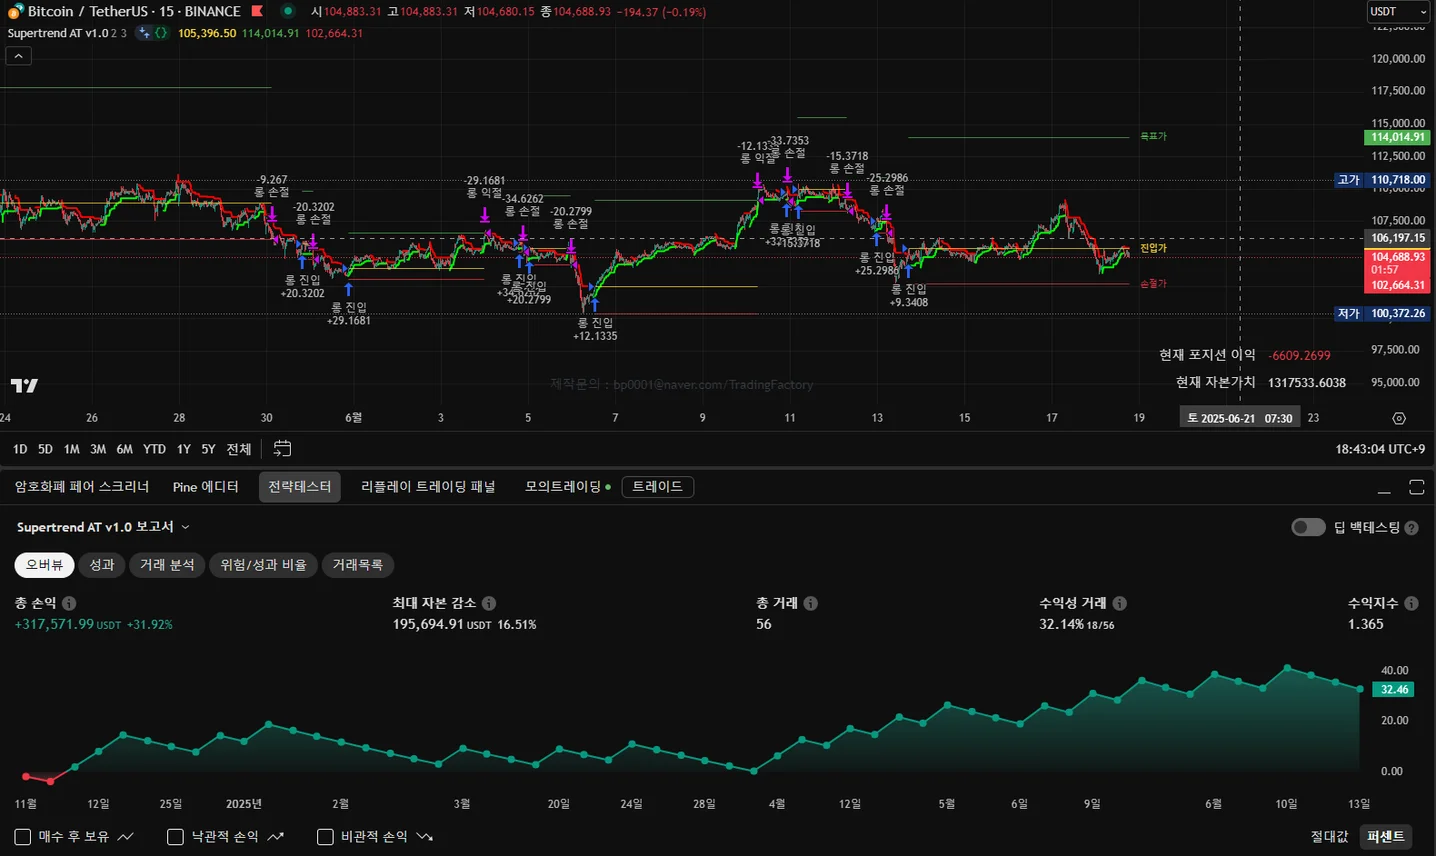Image resolution: width=1436 pixels, height=856 pixels.
Task: Open the Supertrend source code braces icon
Action: tap(160, 33)
